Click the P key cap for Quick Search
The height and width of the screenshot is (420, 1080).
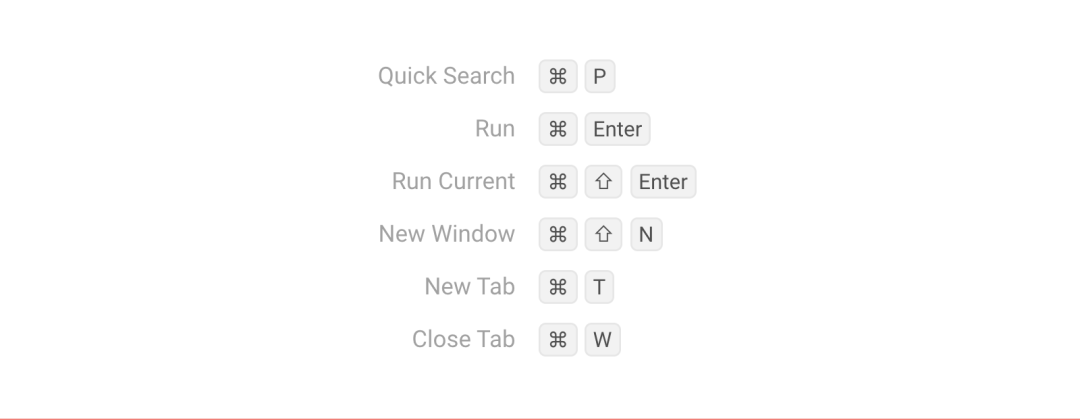point(599,77)
